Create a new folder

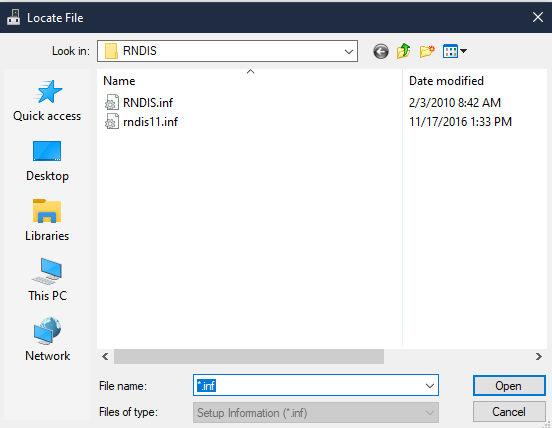[x=427, y=51]
